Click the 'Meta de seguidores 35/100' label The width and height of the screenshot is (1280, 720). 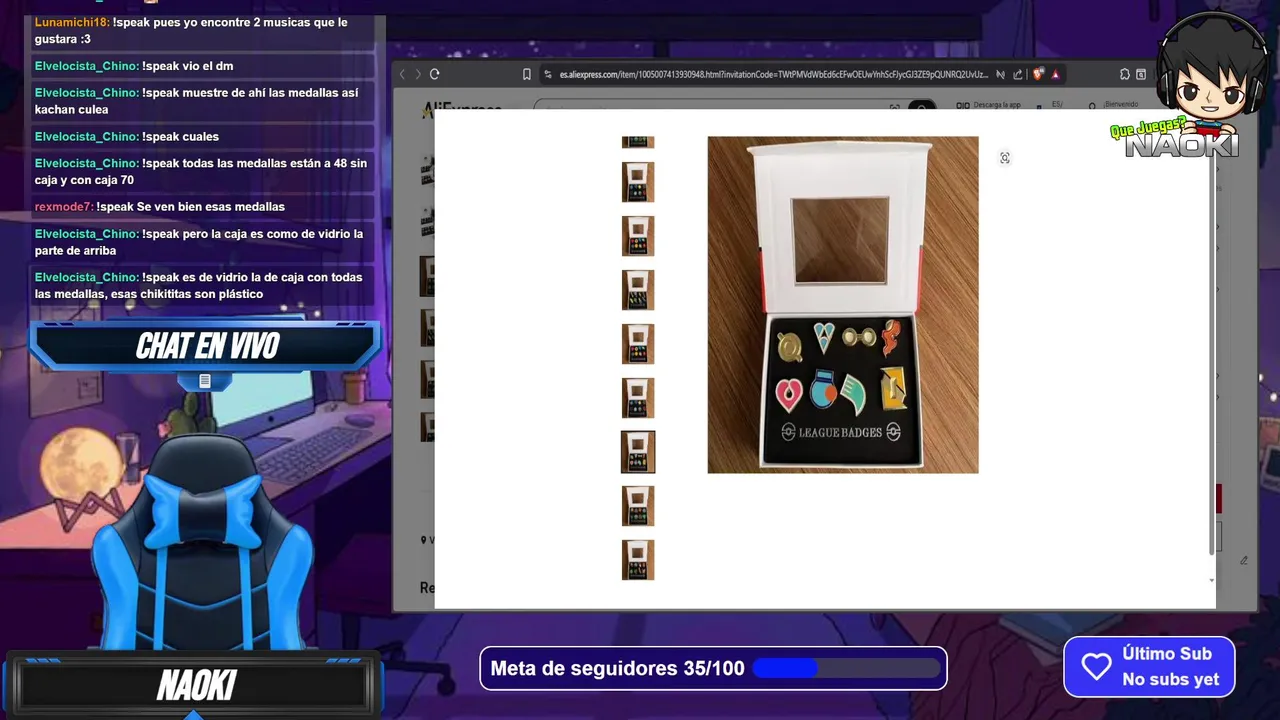pos(617,668)
